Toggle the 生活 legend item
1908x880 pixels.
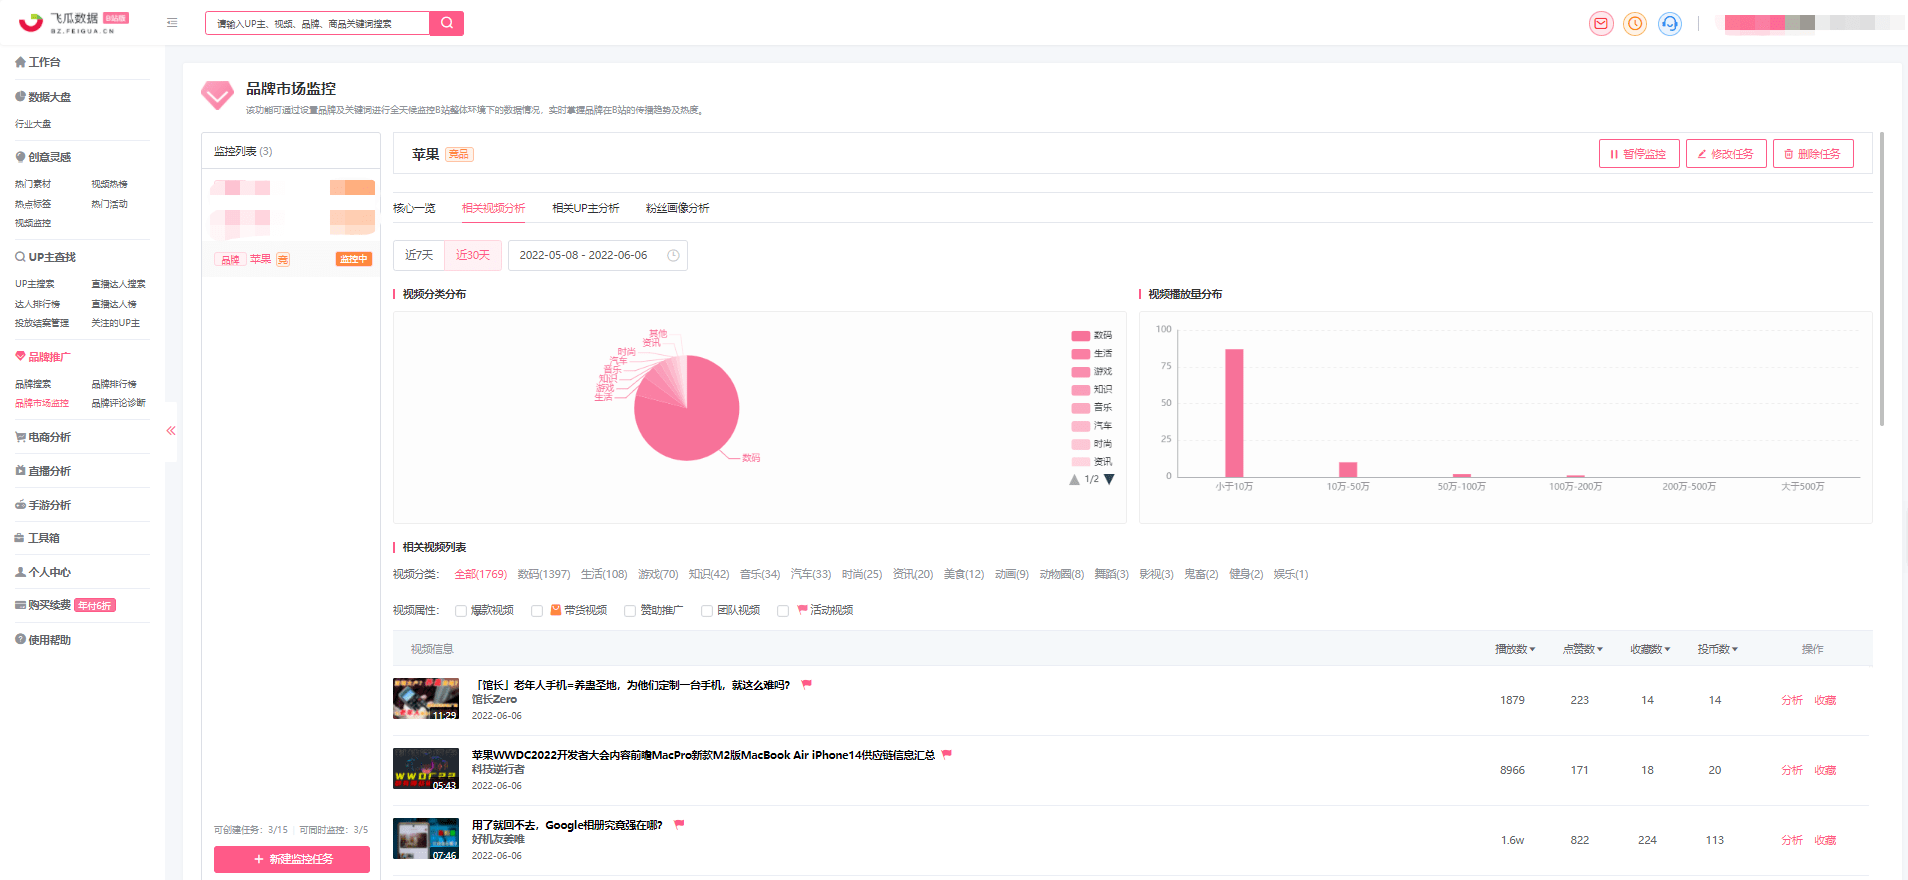[x=1091, y=354]
